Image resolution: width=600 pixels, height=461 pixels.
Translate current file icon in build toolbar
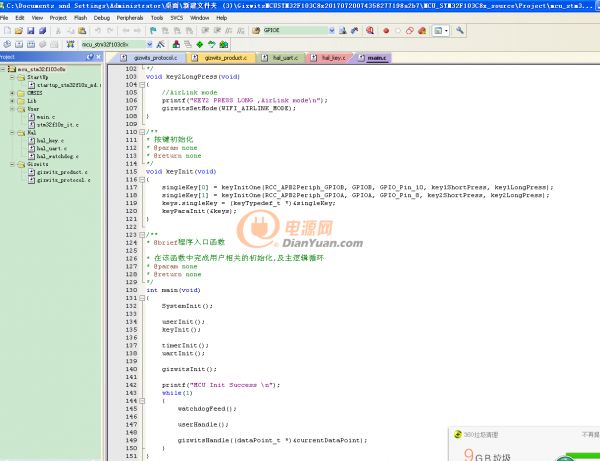7,44
